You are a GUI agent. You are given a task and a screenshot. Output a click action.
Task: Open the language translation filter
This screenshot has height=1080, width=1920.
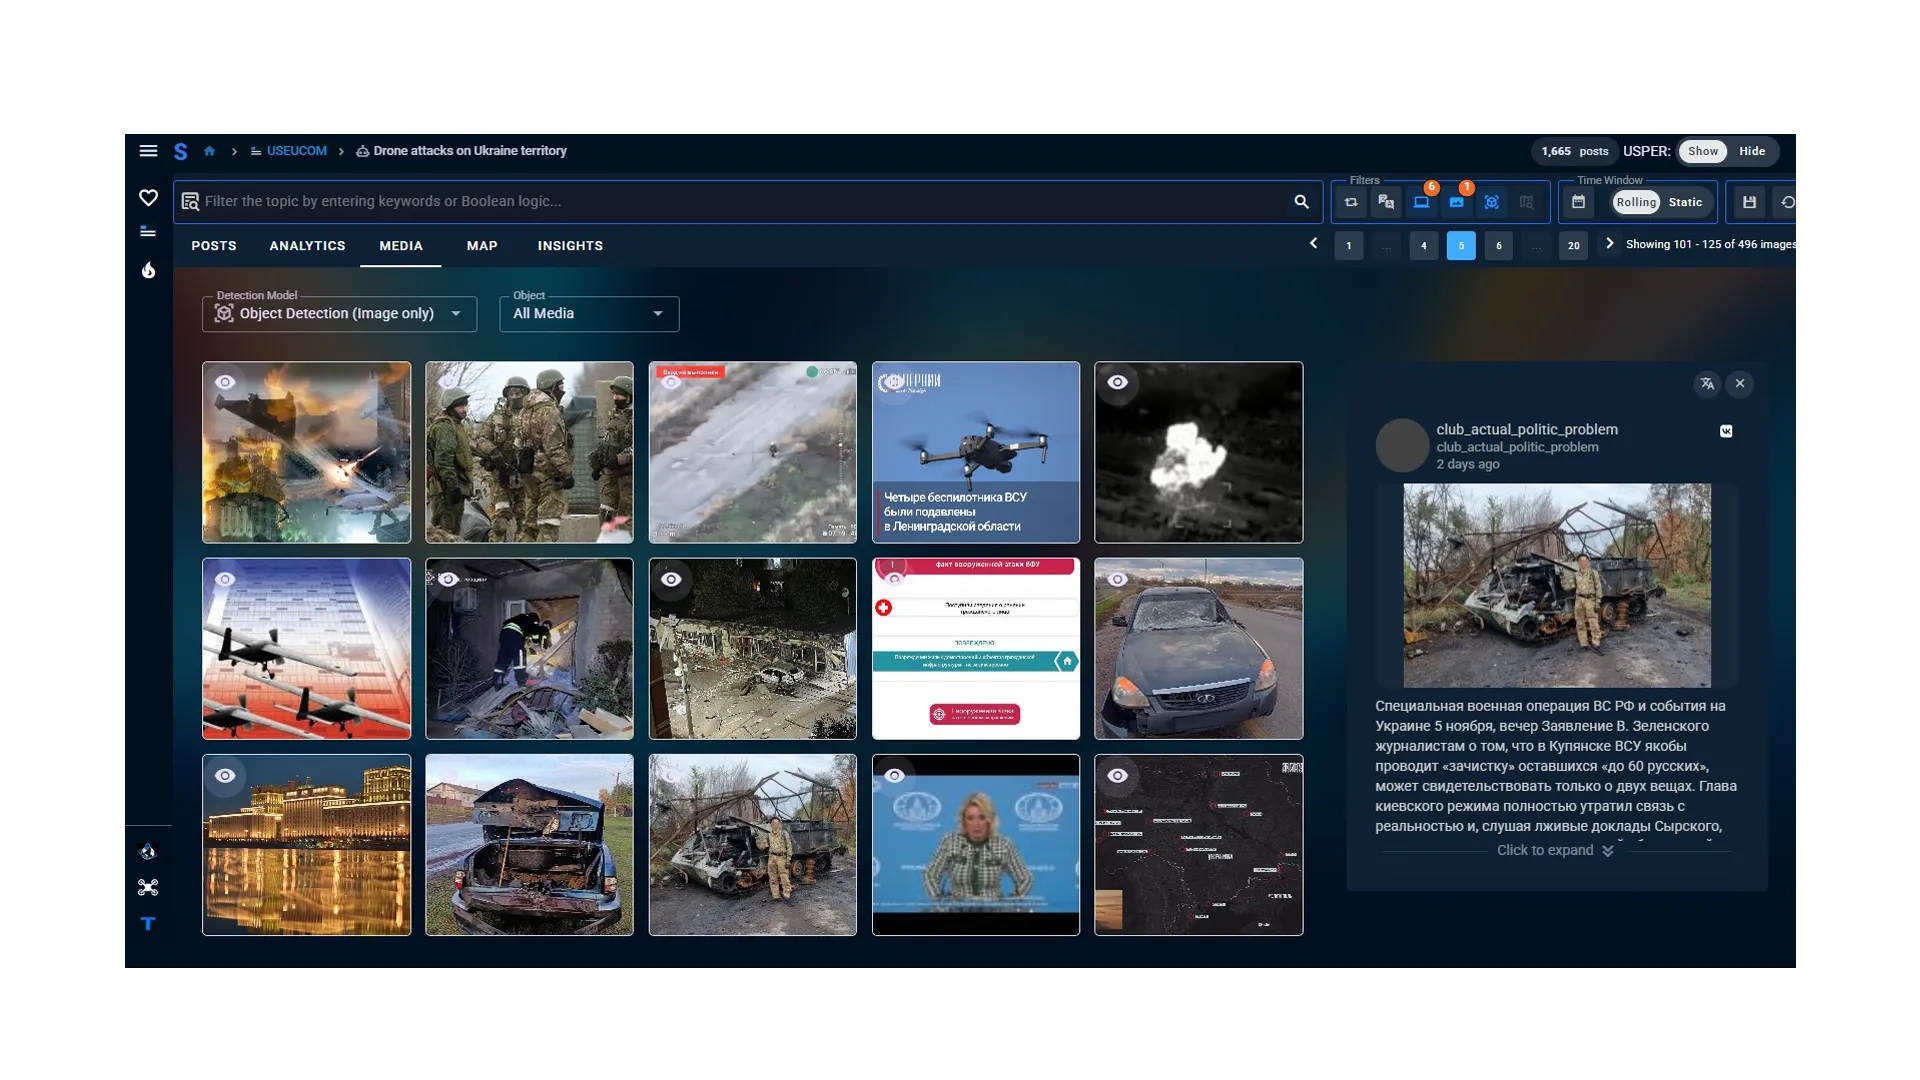tap(1386, 202)
